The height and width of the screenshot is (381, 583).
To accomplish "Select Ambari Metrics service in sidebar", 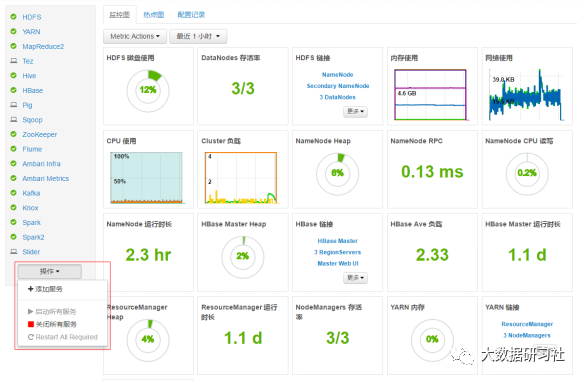I will pyautogui.click(x=45, y=178).
